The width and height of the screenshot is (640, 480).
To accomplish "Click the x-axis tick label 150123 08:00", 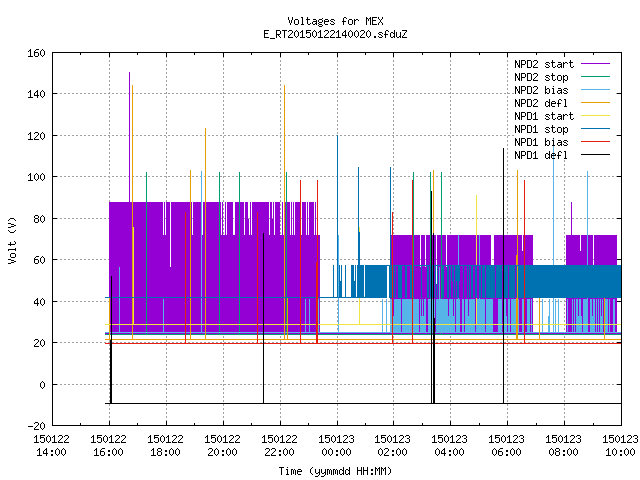I will coord(563,446).
